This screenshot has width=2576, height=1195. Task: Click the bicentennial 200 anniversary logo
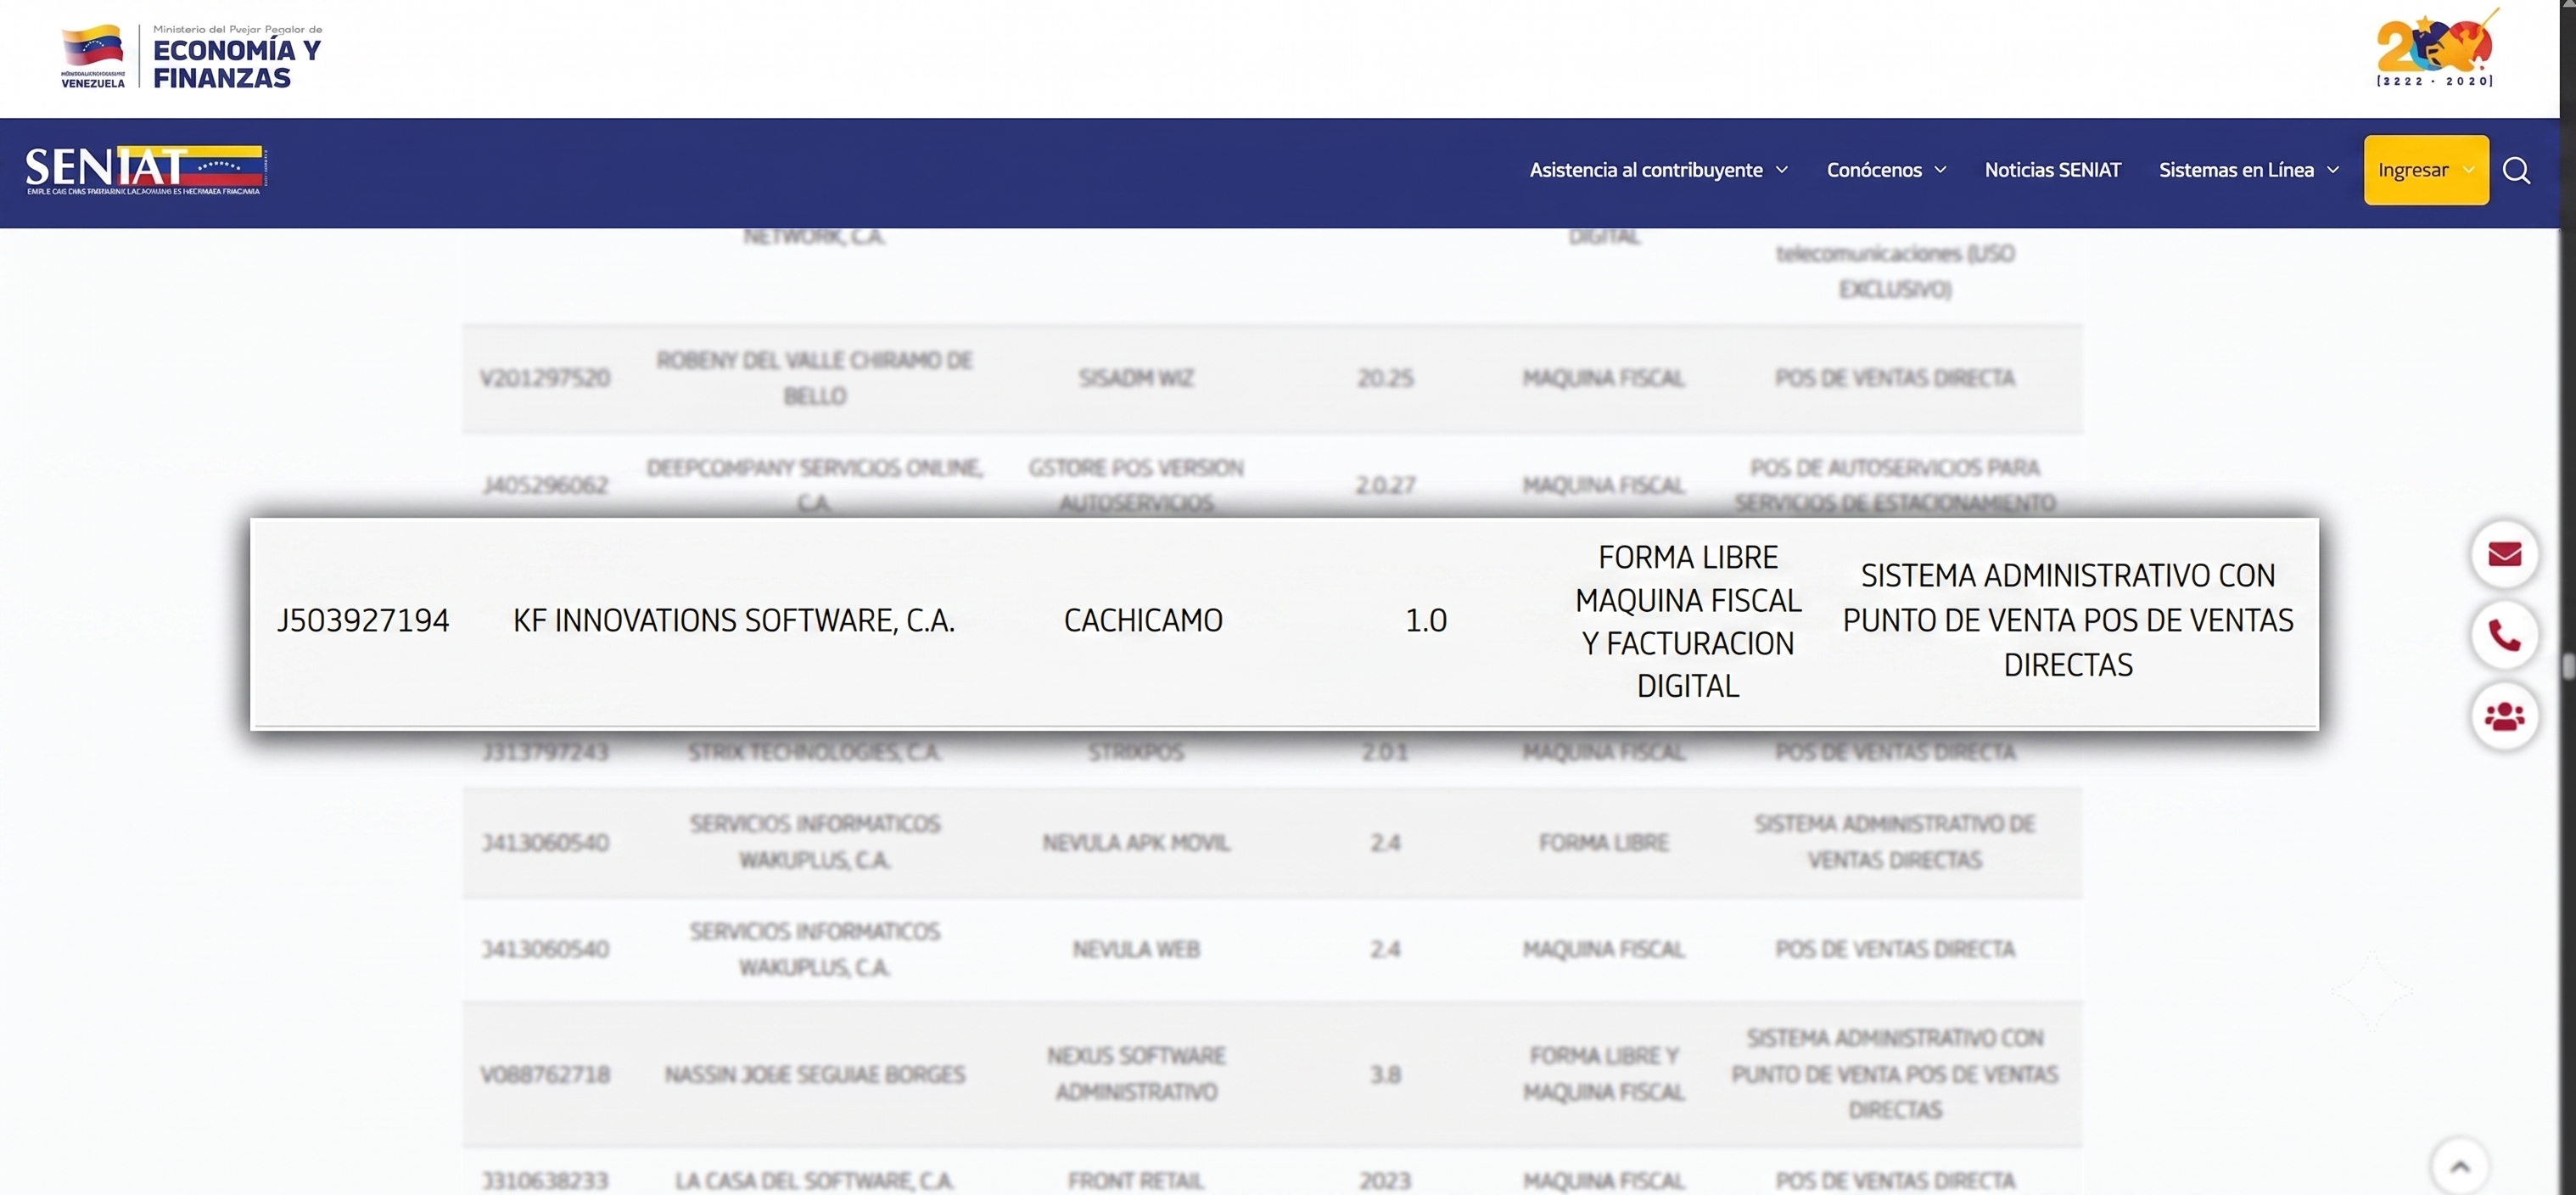2435,48
